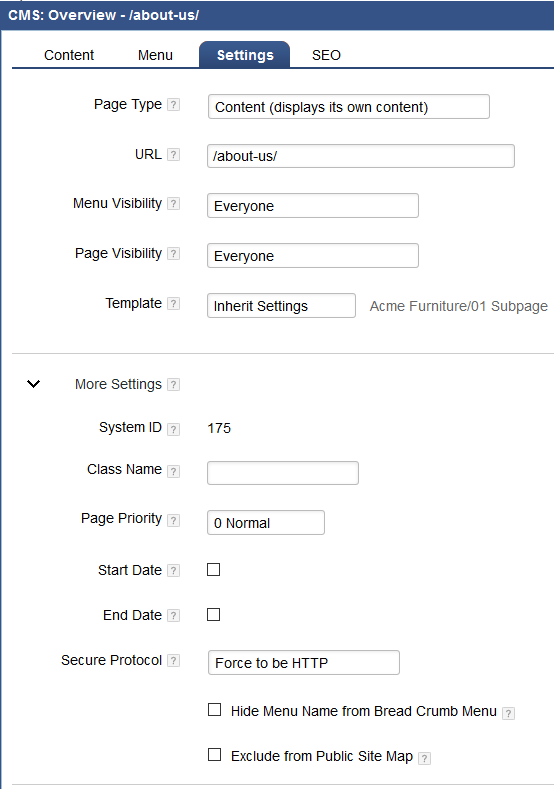The width and height of the screenshot is (554, 789).
Task: Open the Secure Protocol dropdown
Action: pos(304,663)
